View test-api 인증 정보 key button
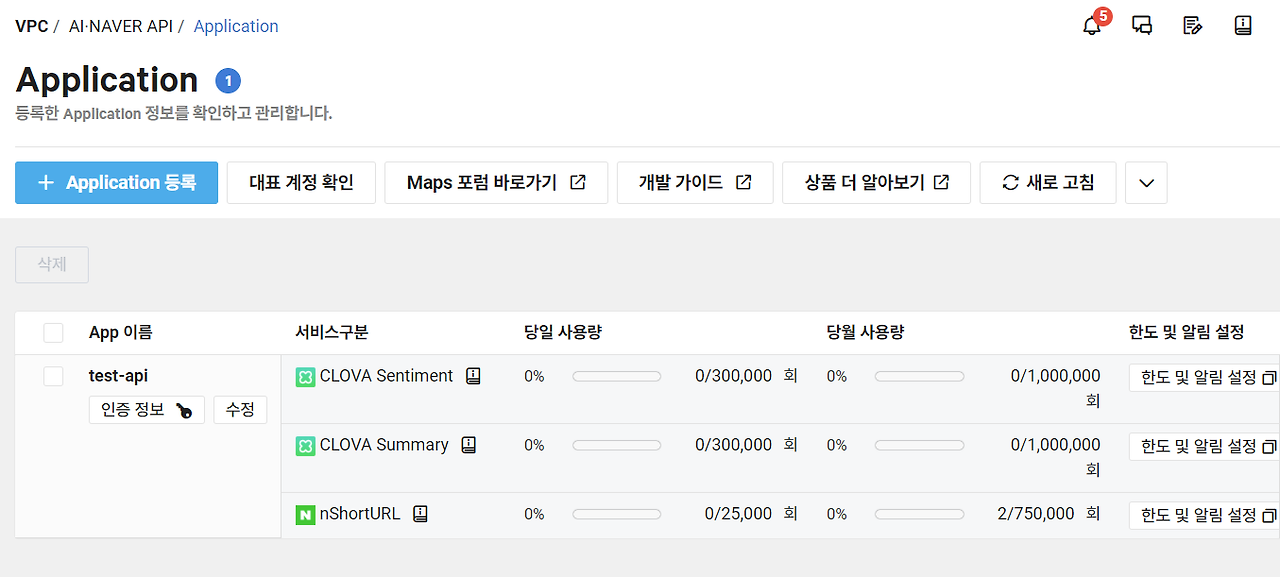The image size is (1280, 577). click(147, 410)
